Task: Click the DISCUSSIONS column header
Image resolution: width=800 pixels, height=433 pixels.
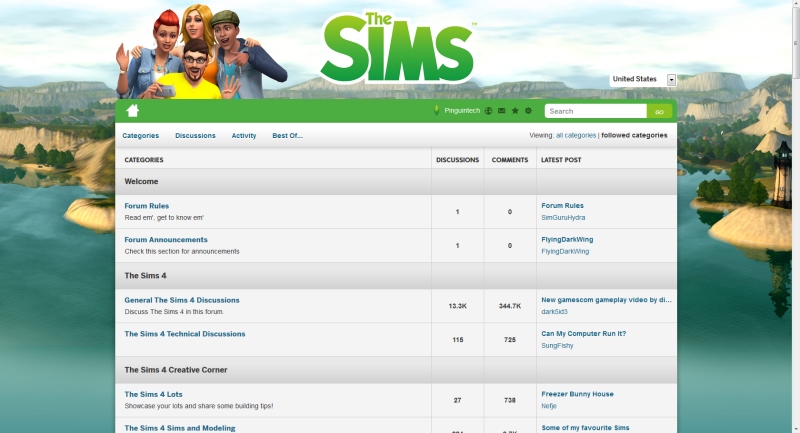Action: click(x=458, y=160)
